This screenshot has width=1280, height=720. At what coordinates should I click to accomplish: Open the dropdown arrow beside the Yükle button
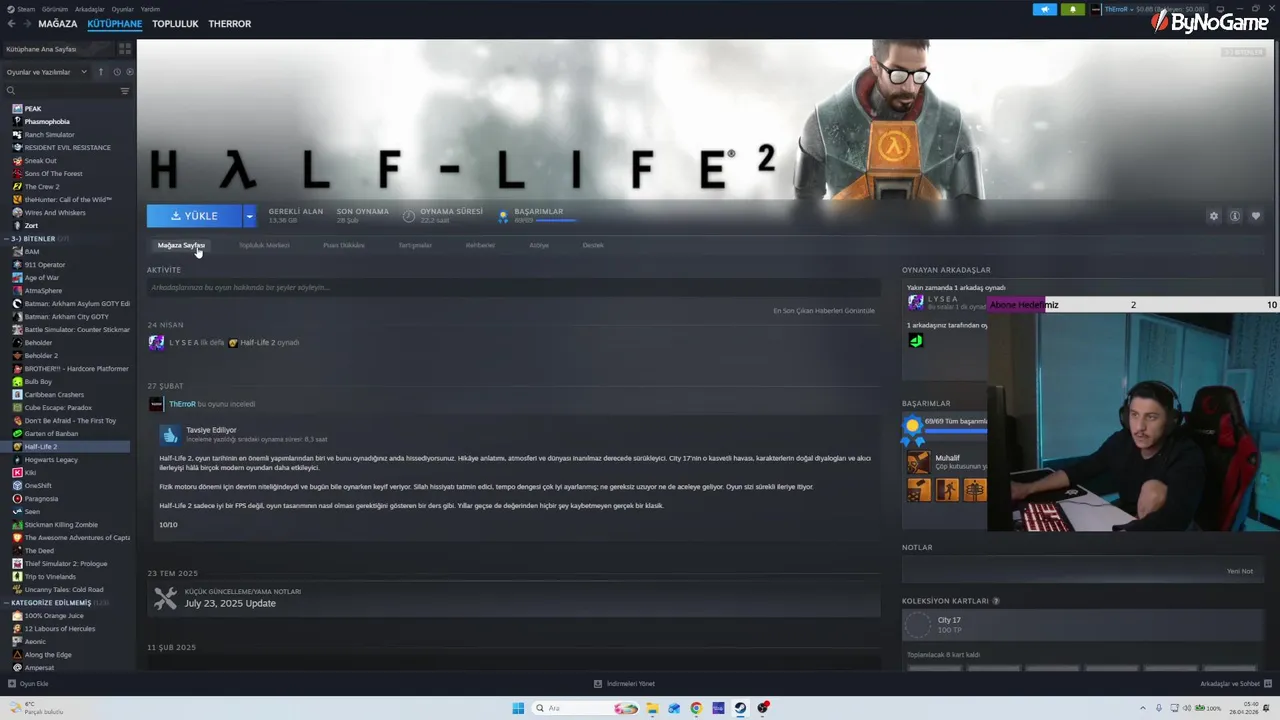[x=249, y=216]
